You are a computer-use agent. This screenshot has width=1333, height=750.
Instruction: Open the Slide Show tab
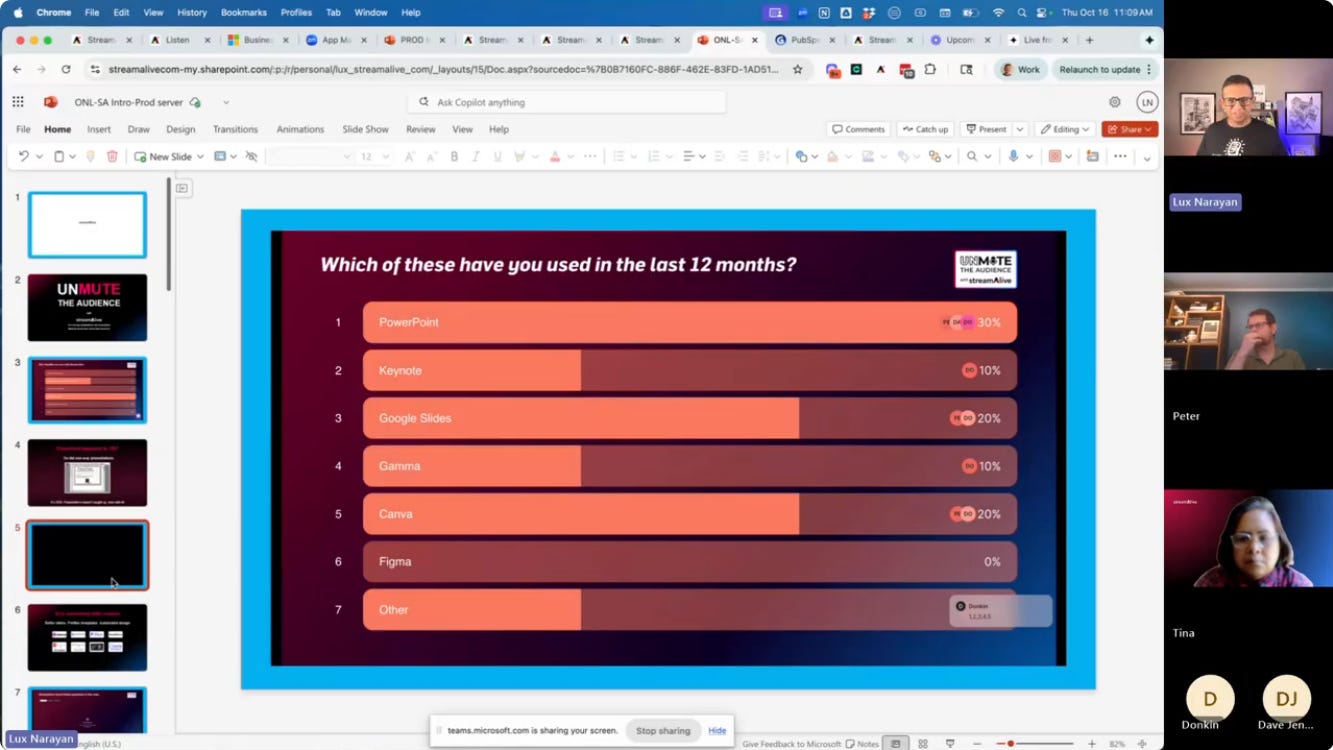point(365,129)
